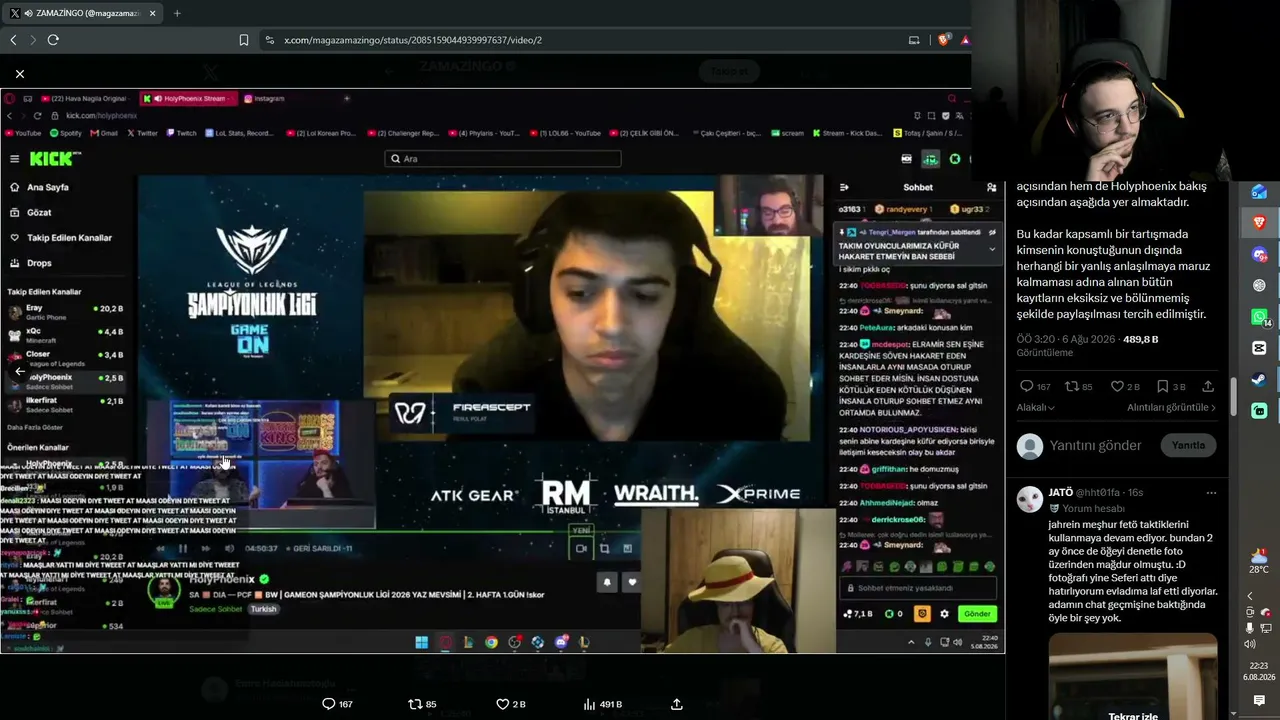Show hidden system tray icons
The width and height of the screenshot is (1280, 720).
pos(1249,596)
